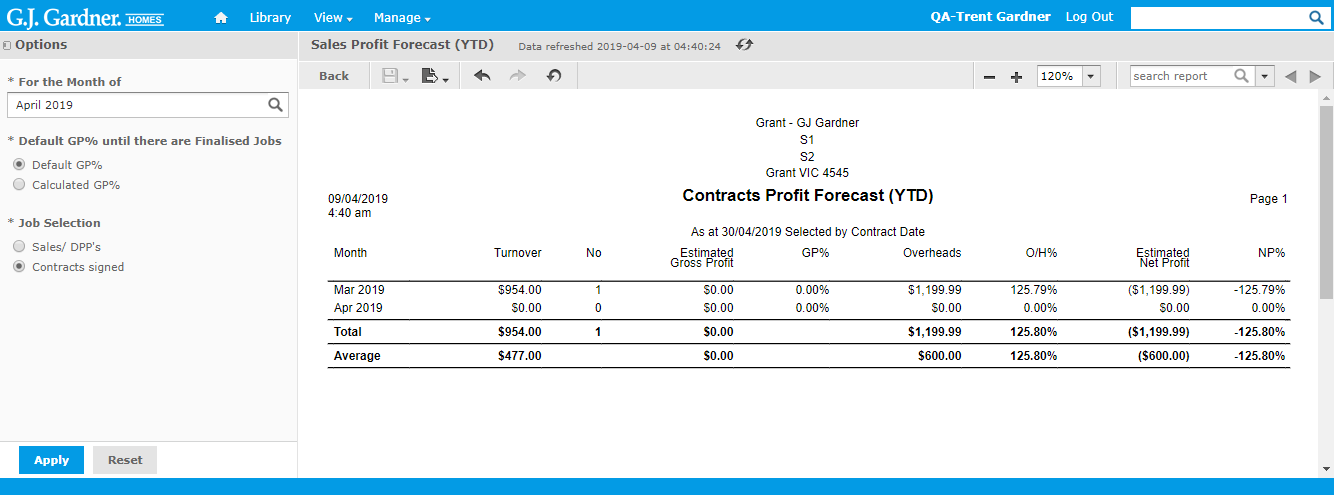Click the QA-Trent Gardner user name
This screenshot has height=495, width=1334.
click(990, 17)
